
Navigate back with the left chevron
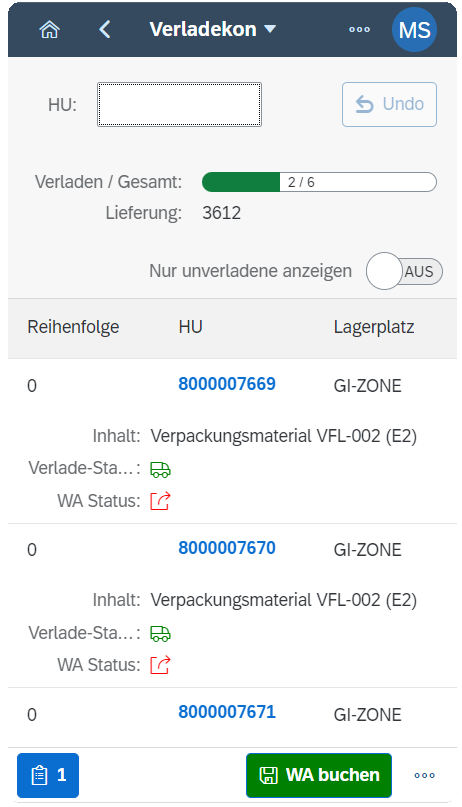click(x=105, y=29)
